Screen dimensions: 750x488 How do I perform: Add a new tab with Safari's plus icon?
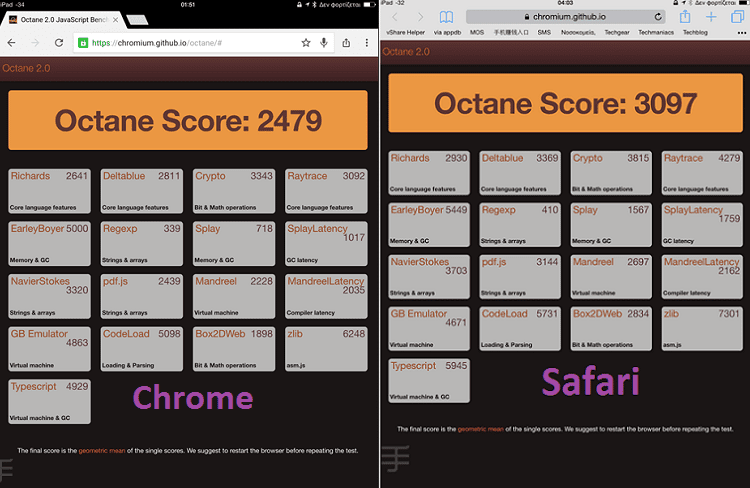click(x=711, y=17)
